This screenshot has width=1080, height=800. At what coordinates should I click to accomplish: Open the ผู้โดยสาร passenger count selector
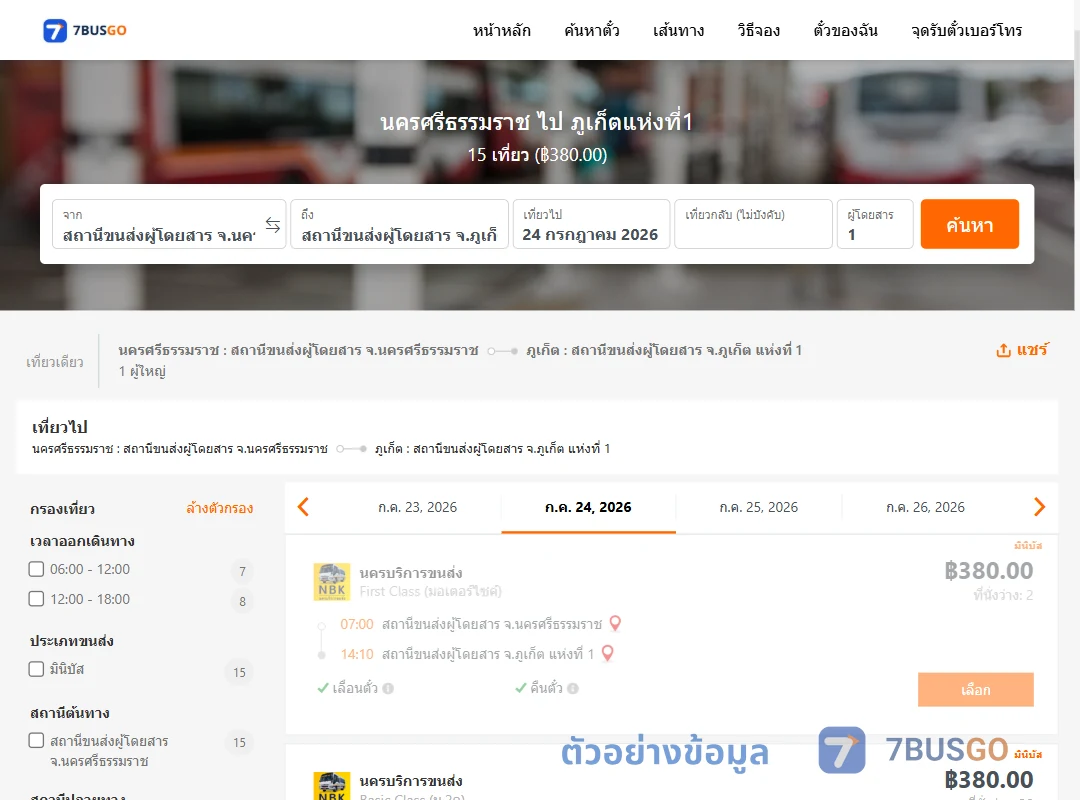875,225
